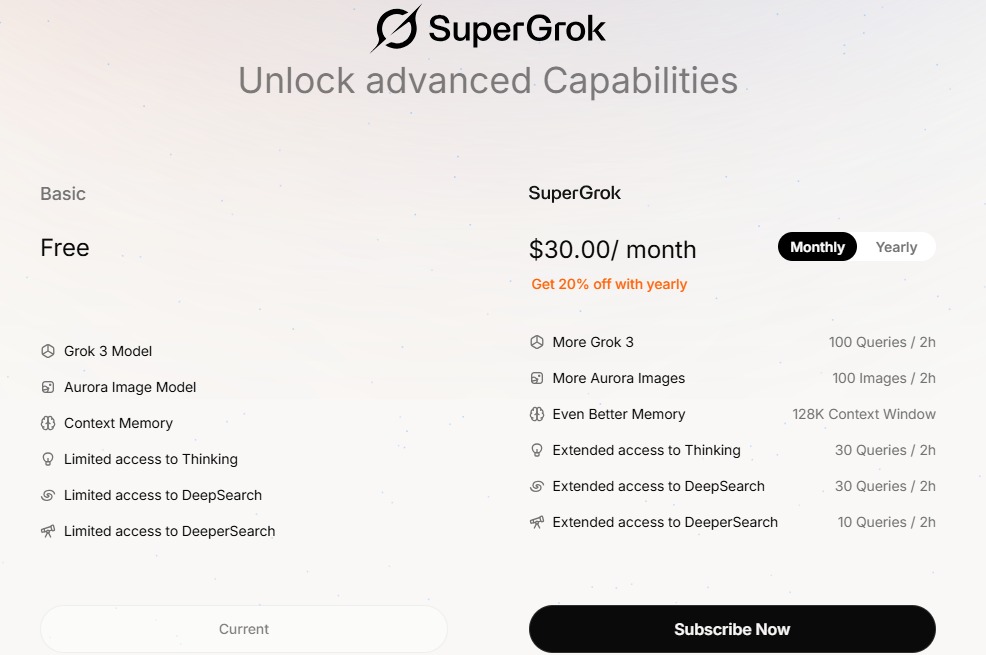986x655 pixels.
Task: Open the 'Get 20% off with yearly' offer
Action: 608,285
